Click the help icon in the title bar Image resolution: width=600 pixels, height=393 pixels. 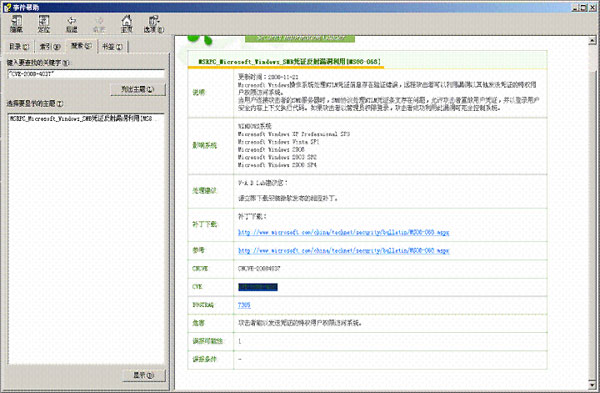[x=7, y=7]
